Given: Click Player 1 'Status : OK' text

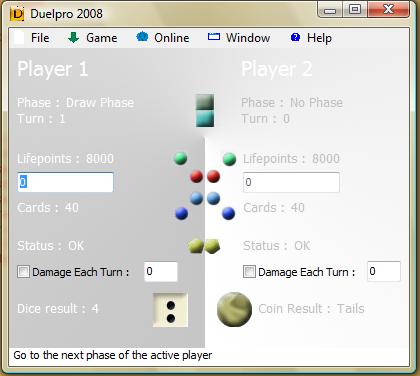Looking at the screenshot, I should coord(51,246).
